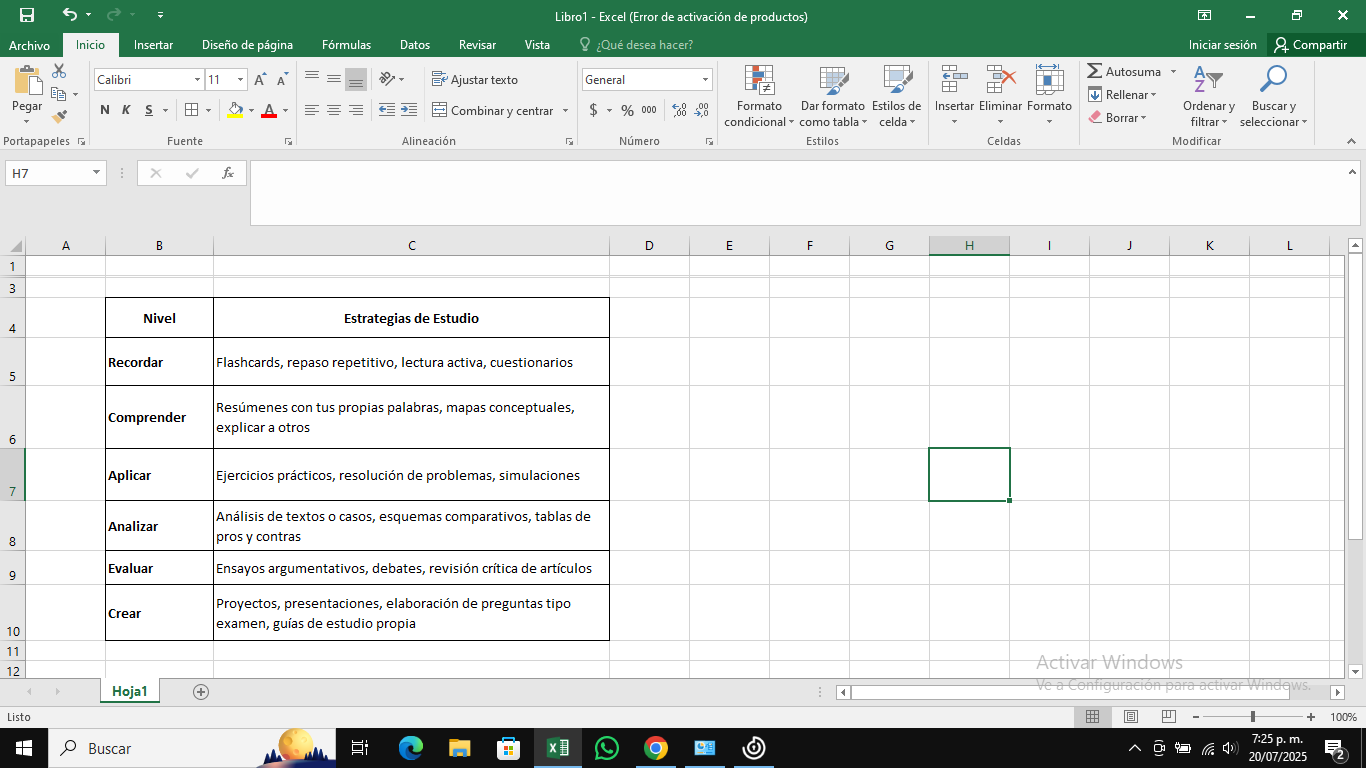Screen dimensions: 1366x768
Task: Open the Pegar dropdown arrow
Action: pos(27,120)
